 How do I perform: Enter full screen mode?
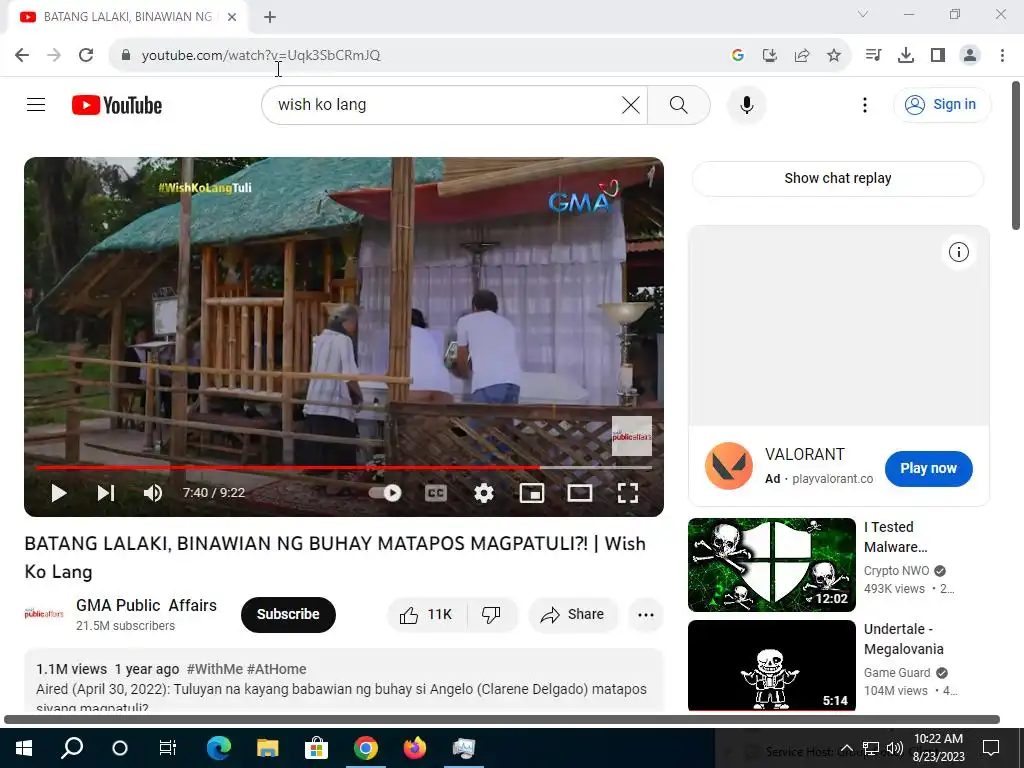point(628,492)
